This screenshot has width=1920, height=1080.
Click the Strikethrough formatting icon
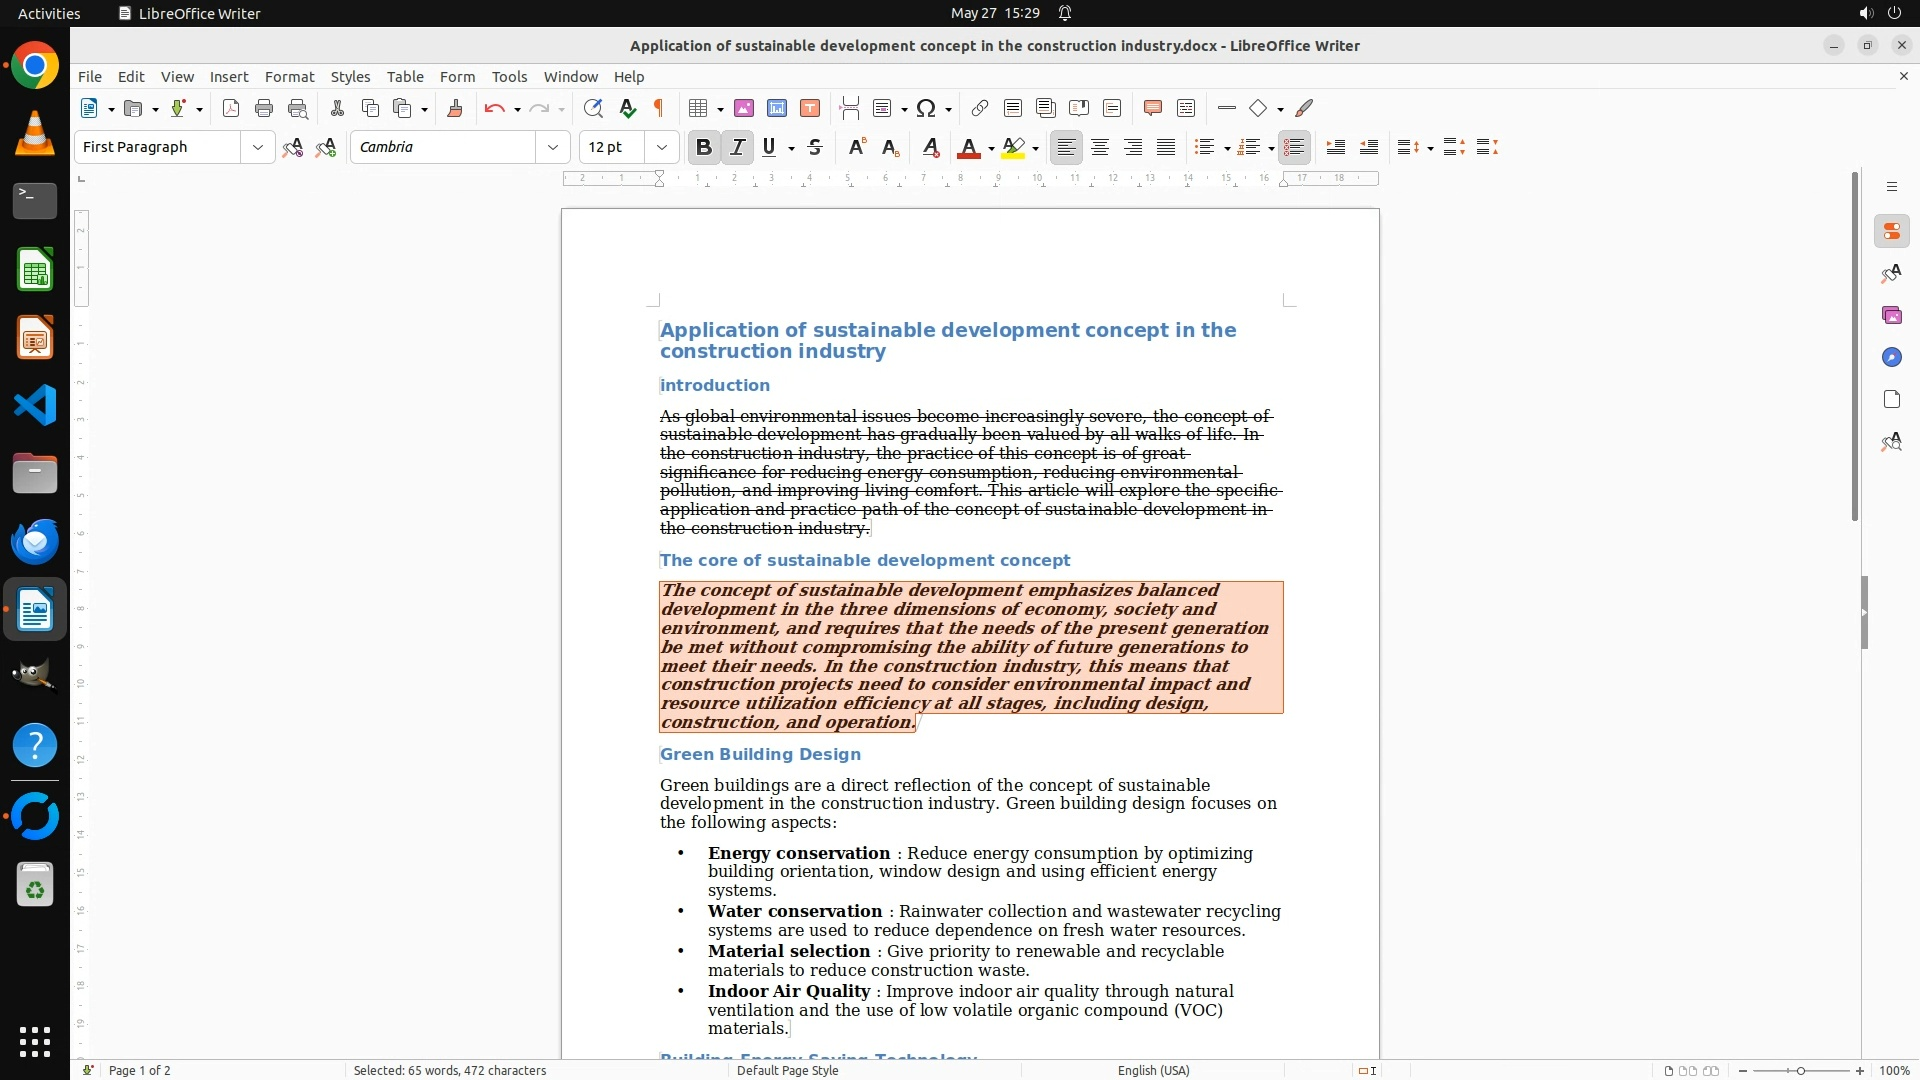coord(815,148)
